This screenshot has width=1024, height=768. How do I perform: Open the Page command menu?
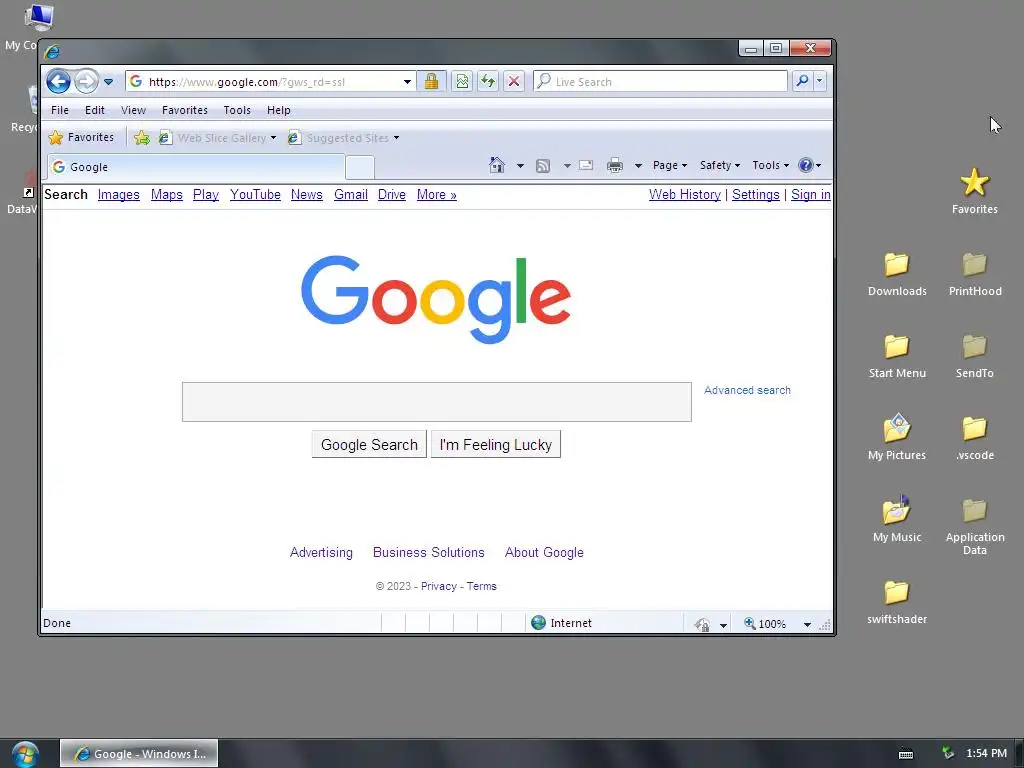[x=670, y=165]
